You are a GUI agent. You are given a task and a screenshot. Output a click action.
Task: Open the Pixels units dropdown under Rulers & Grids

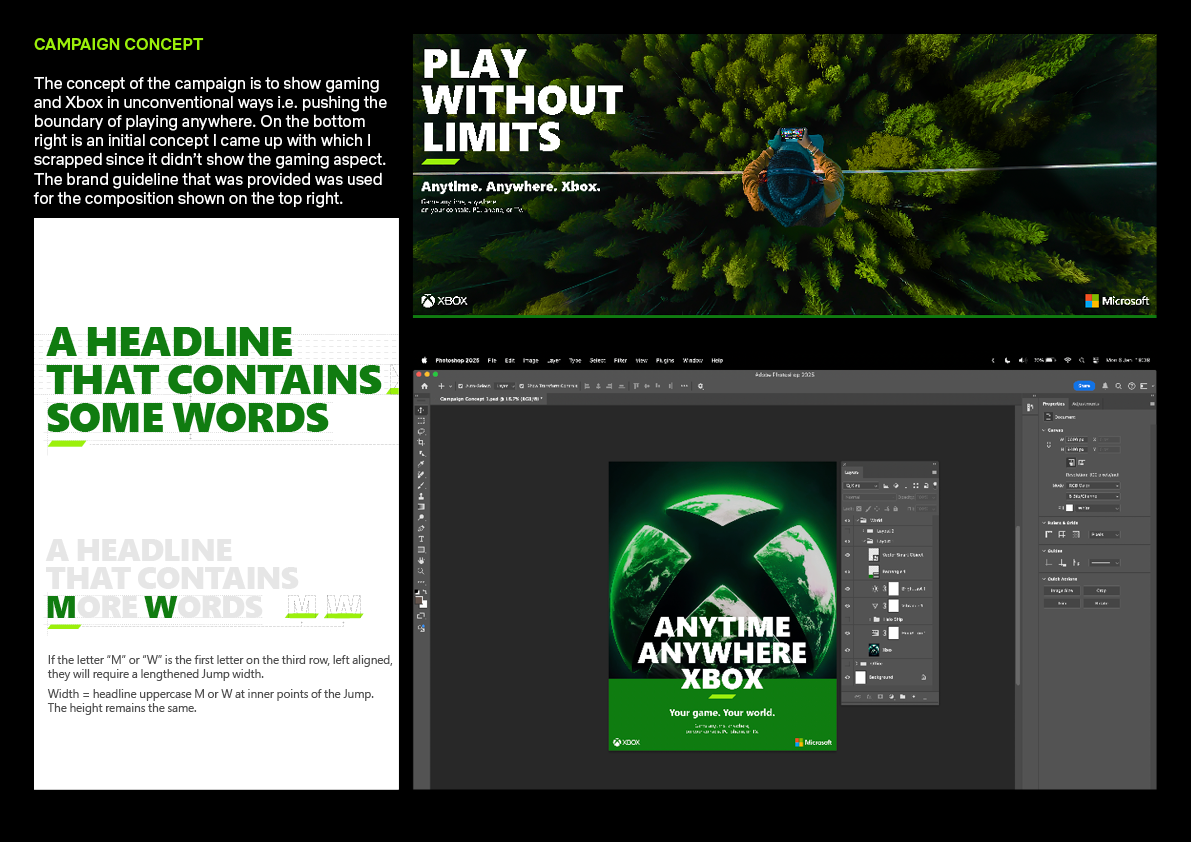[x=1104, y=535]
